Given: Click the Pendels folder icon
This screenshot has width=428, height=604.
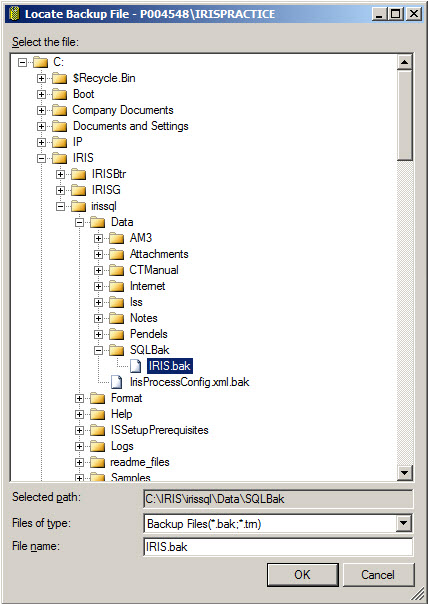Looking at the screenshot, I should (116, 334).
